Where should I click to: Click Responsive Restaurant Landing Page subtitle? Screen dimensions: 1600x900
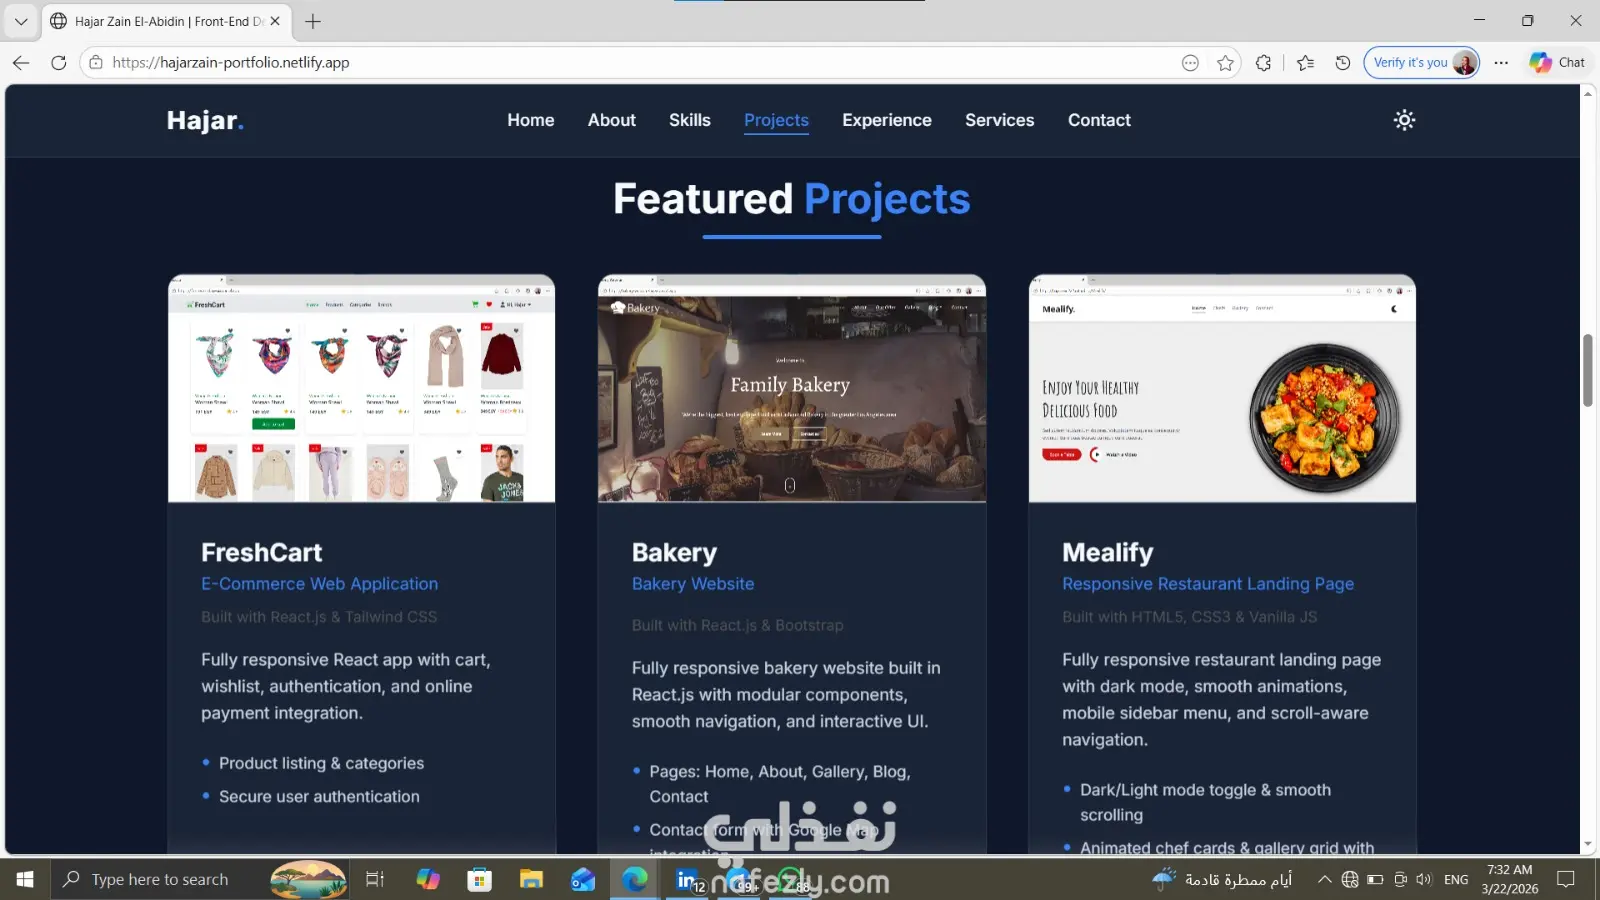coord(1208,584)
